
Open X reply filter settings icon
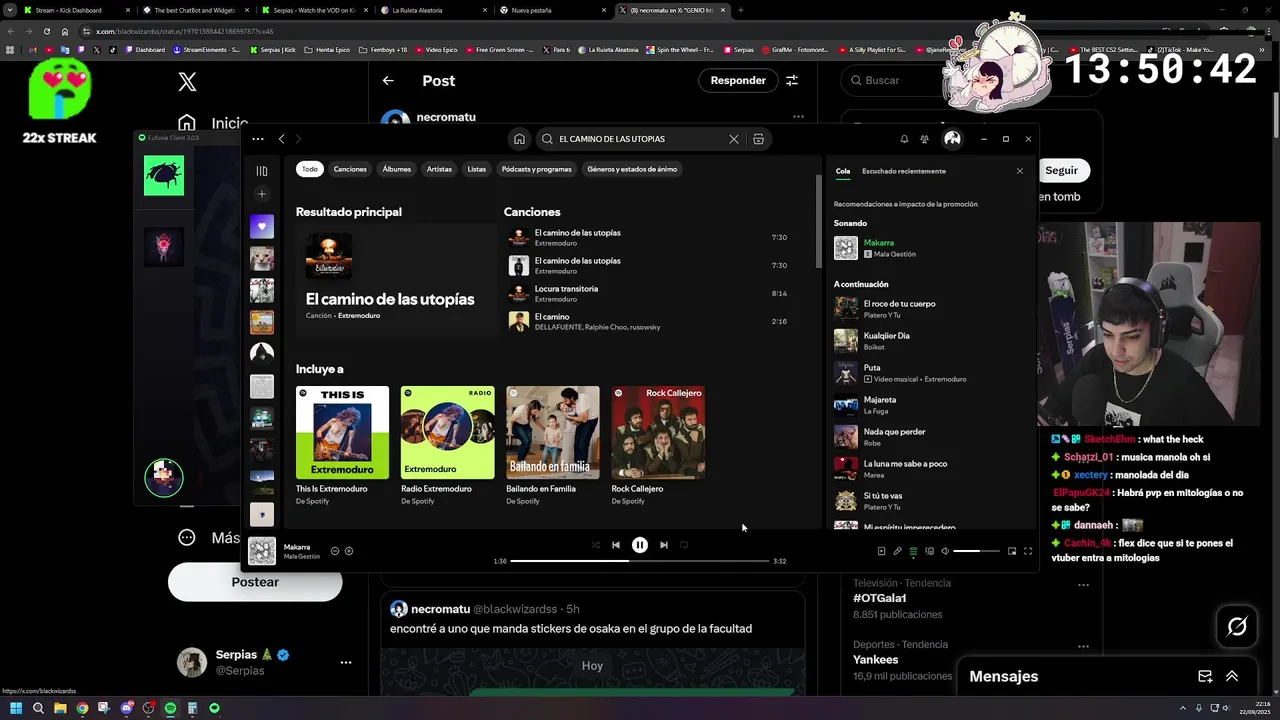792,80
